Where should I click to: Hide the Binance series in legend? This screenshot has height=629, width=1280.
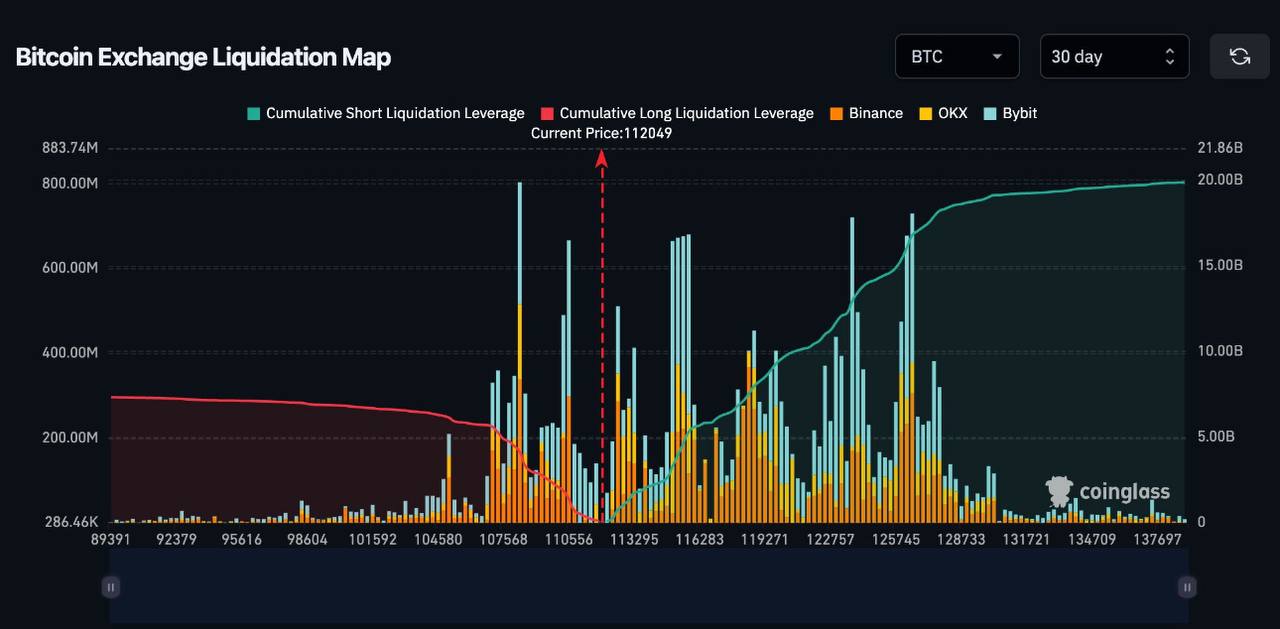(875, 113)
